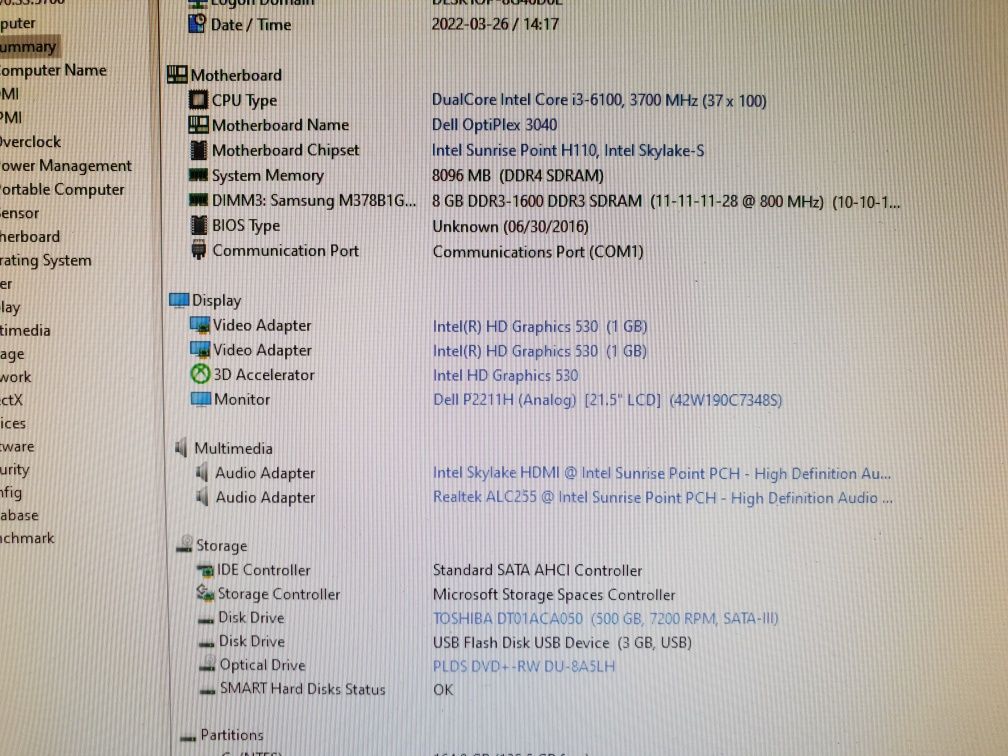Click the Monitor row icon

pos(201,399)
